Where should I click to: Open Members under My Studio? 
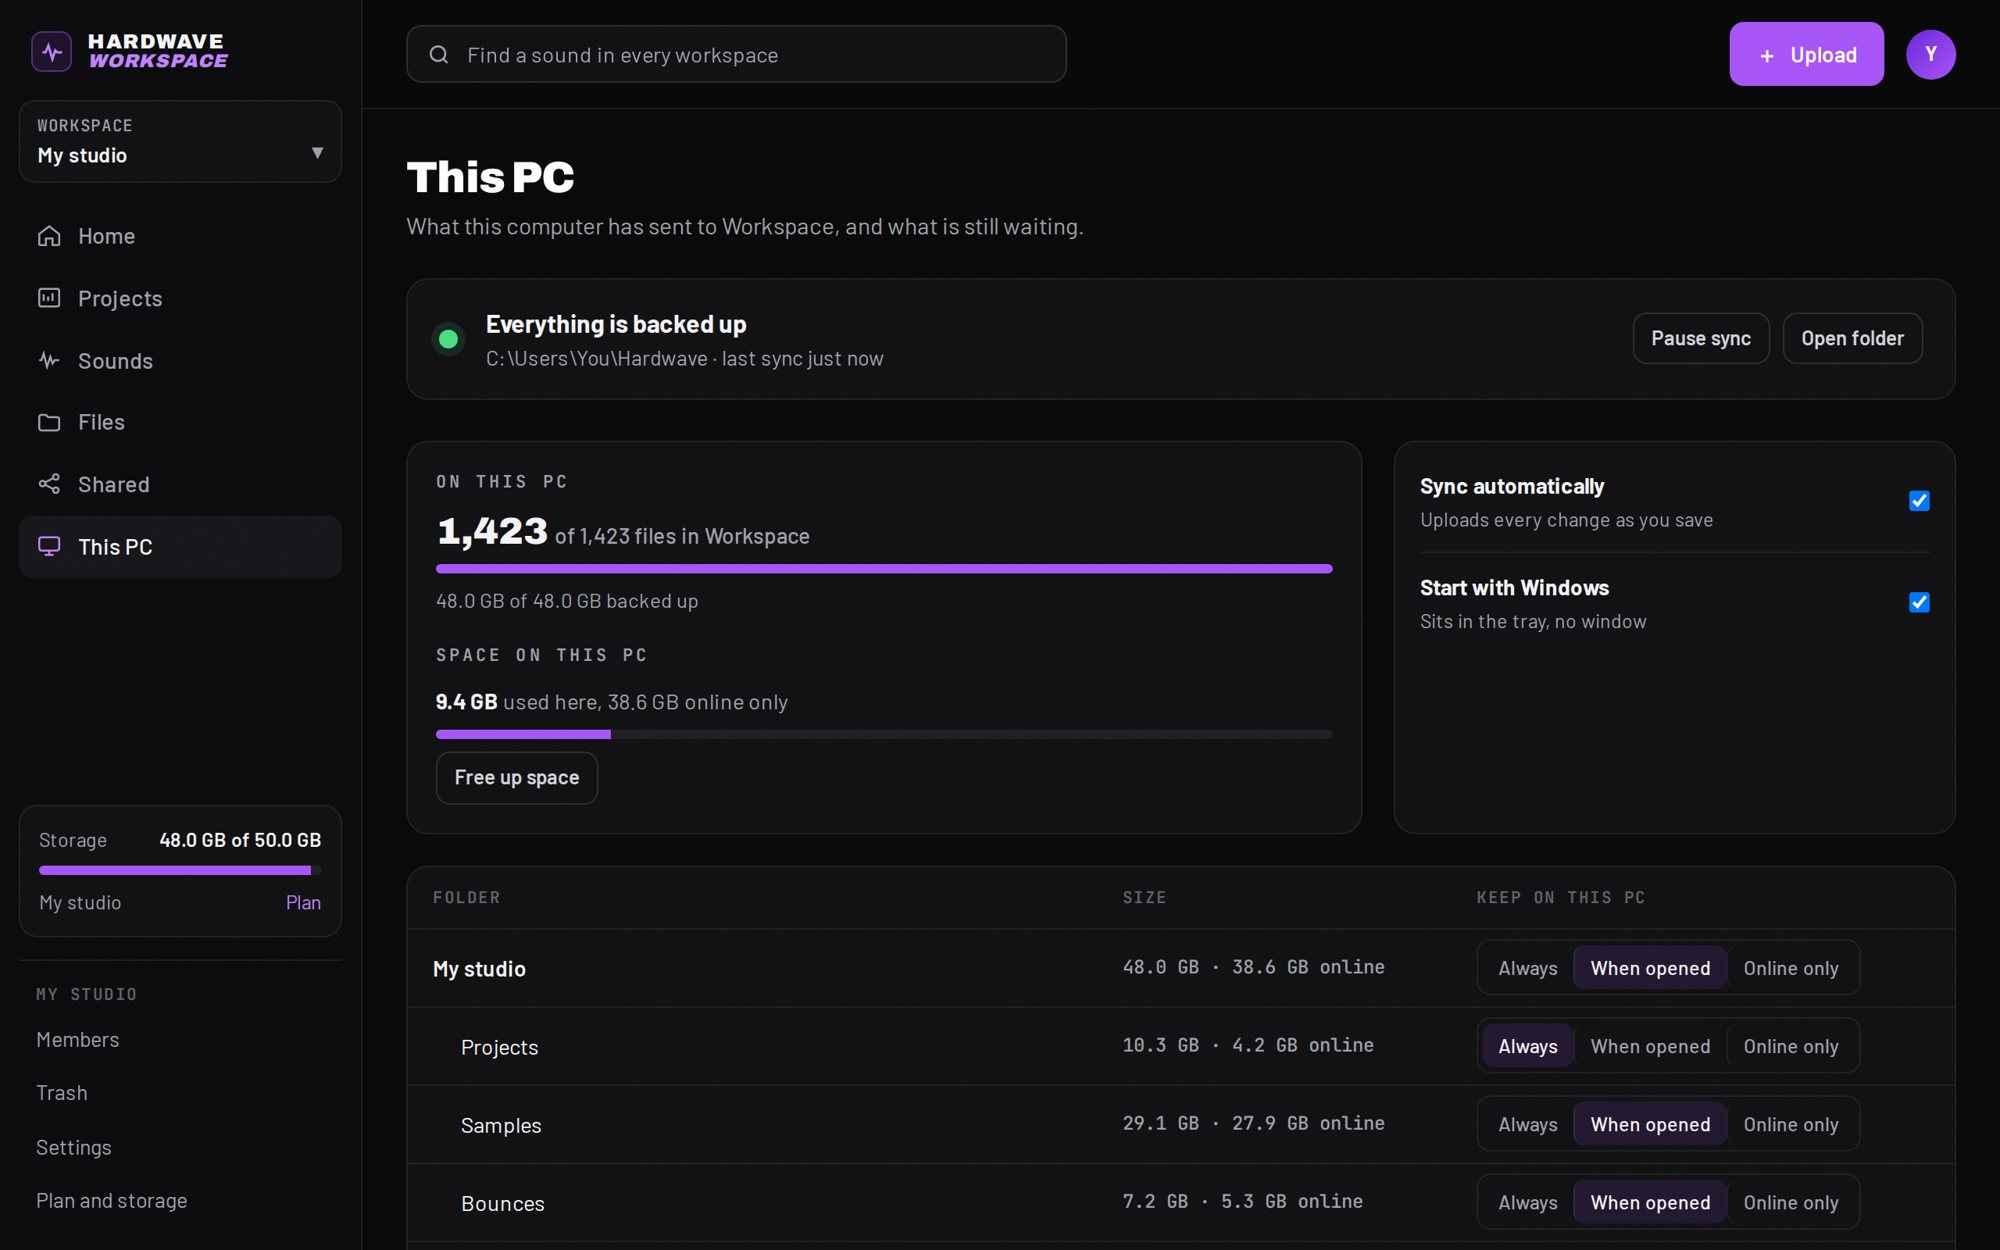[x=77, y=1040]
